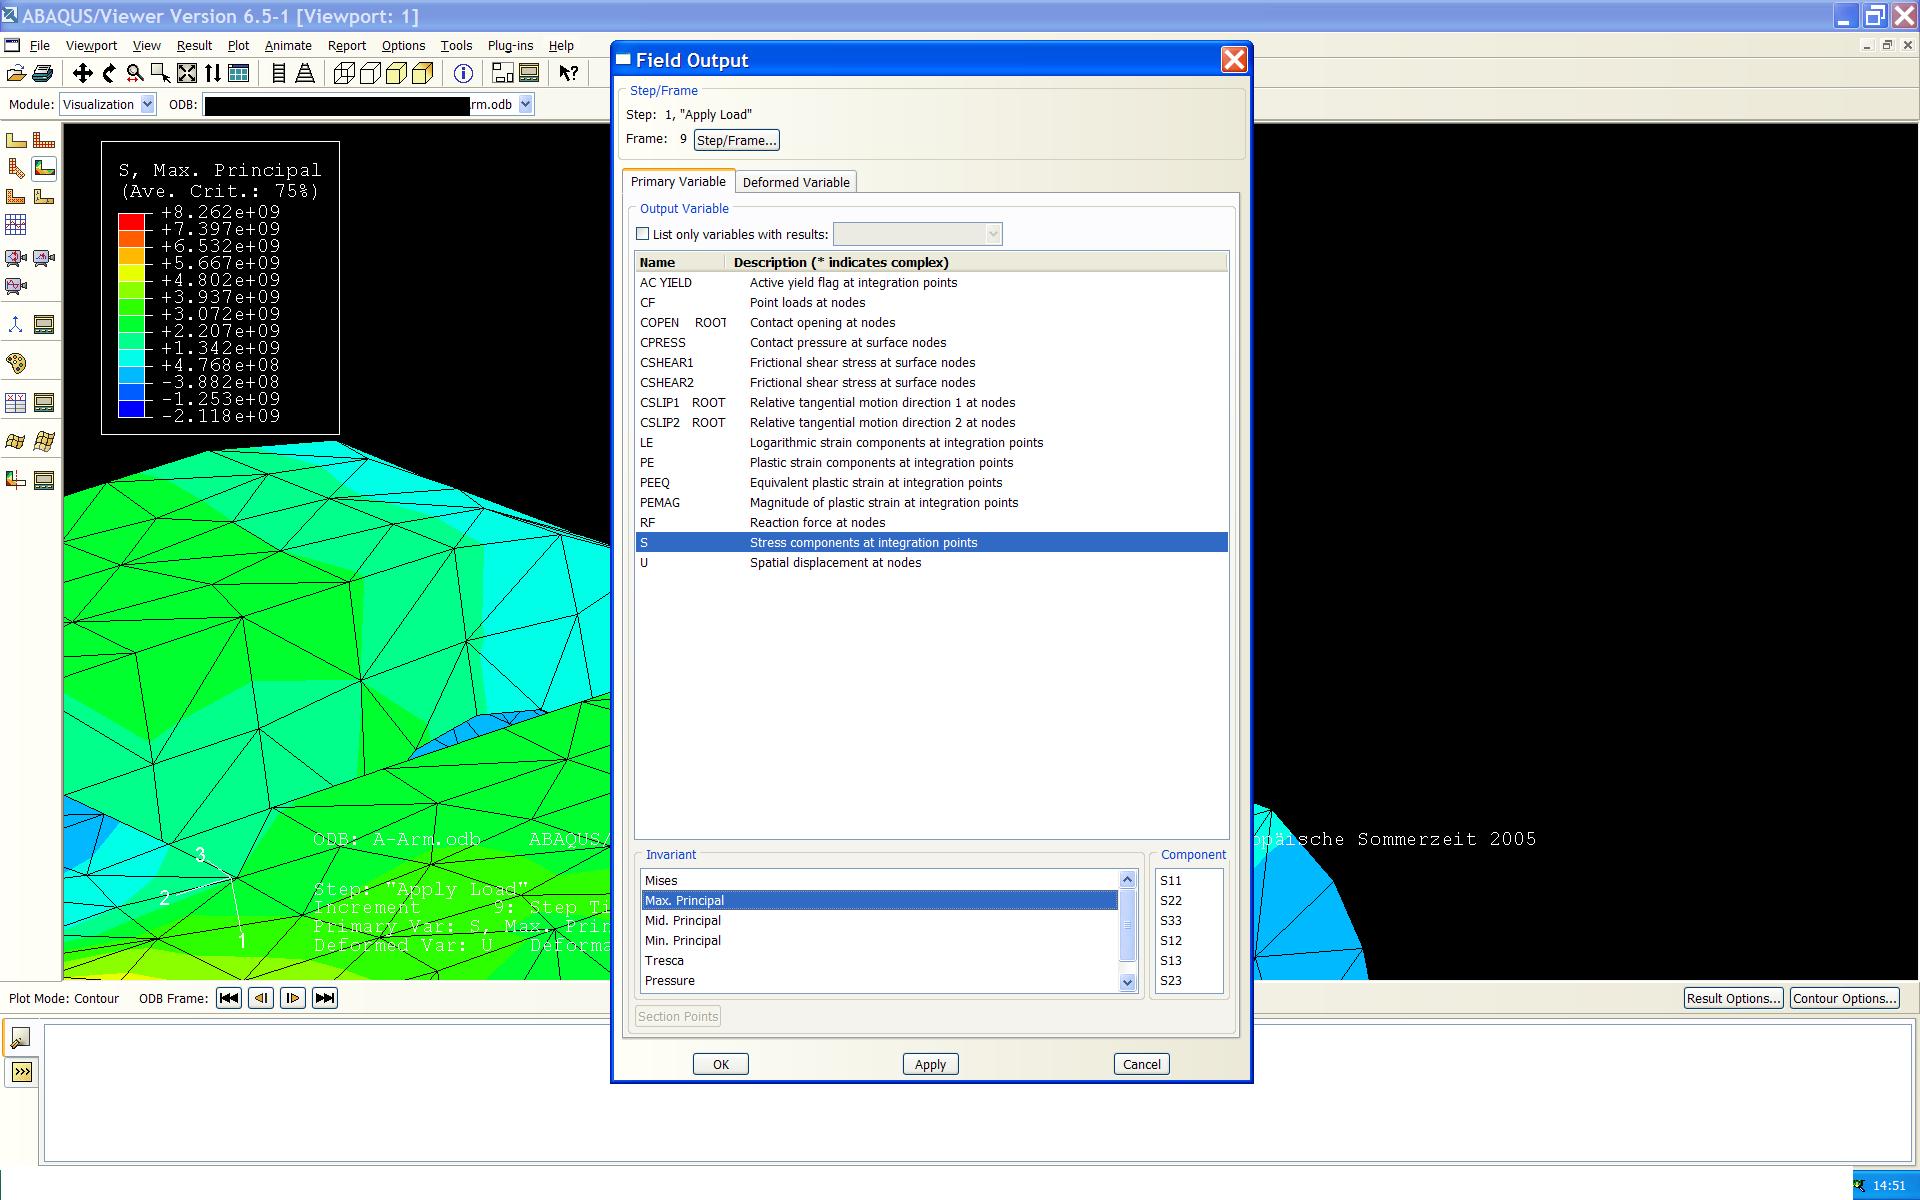Screen dimensions: 1920x1200
Task: Open the Plug-ins menu
Action: pyautogui.click(x=510, y=46)
